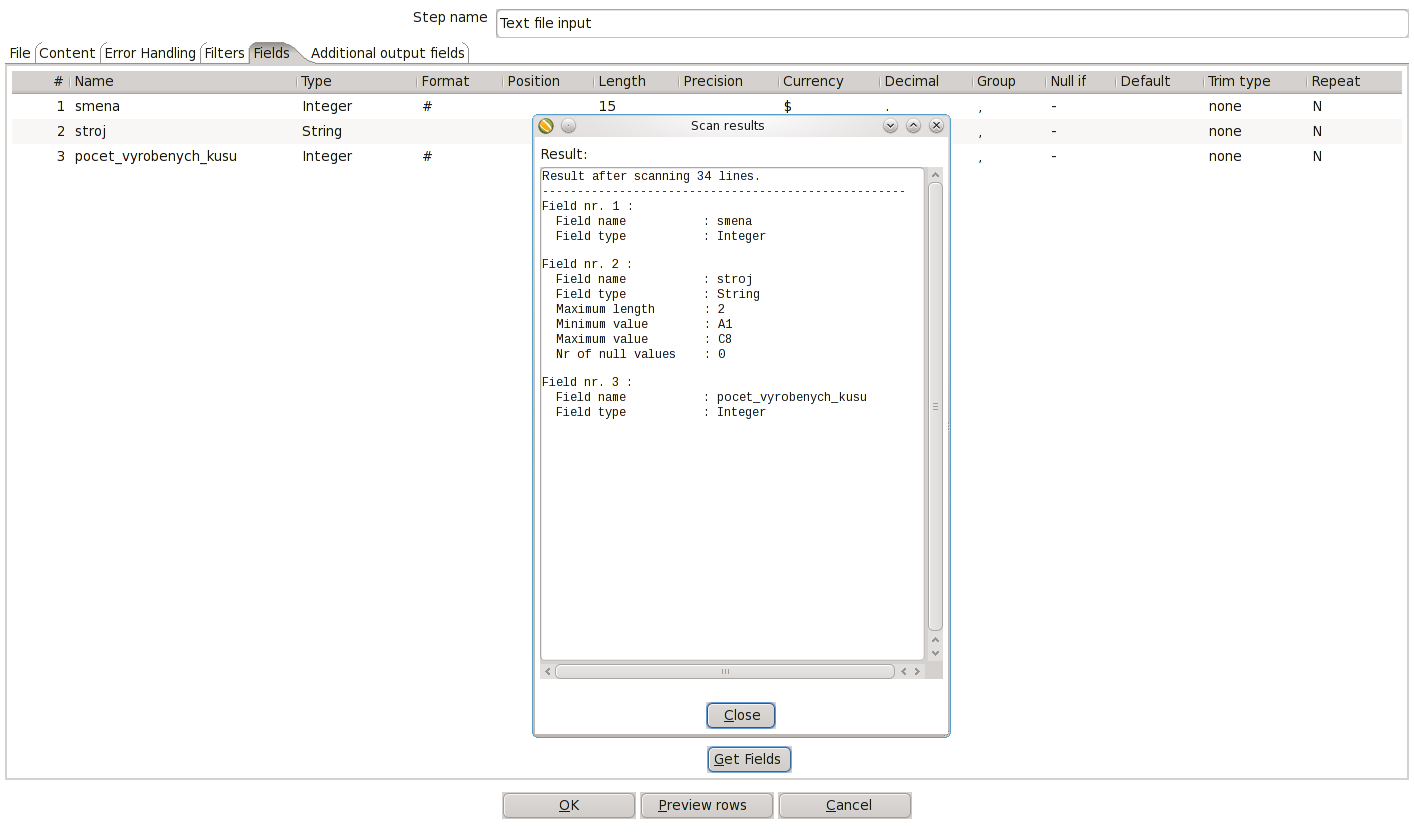Click the Precision column header
This screenshot has width=1414, height=835.
[729, 81]
